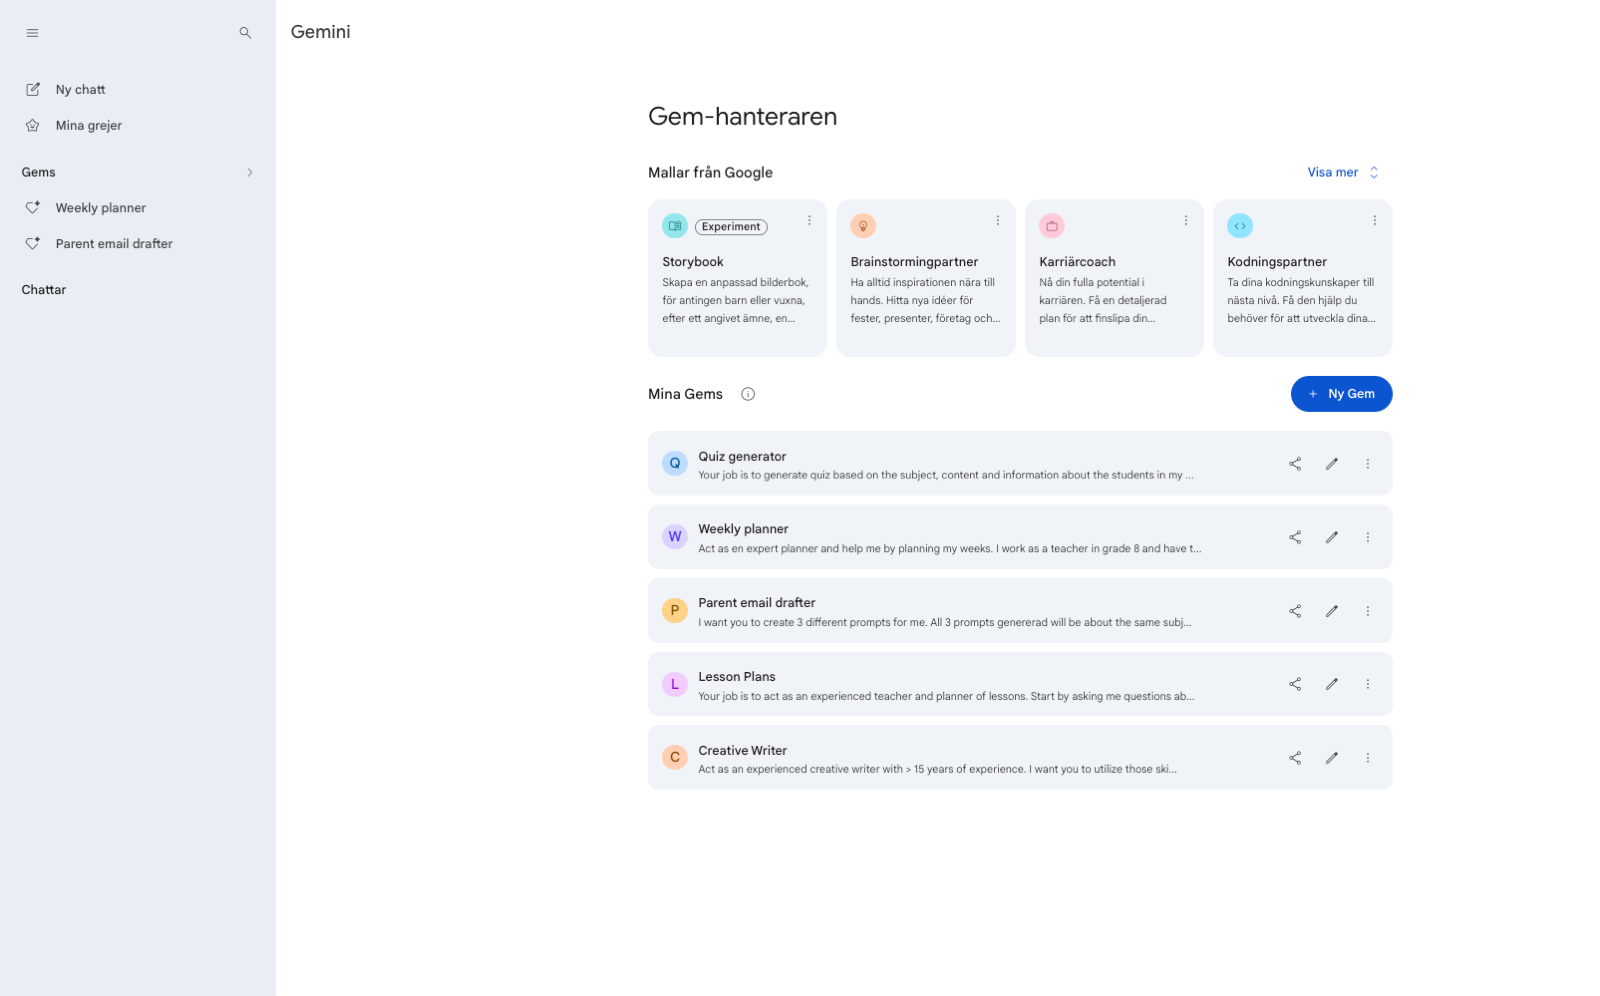
Task: Edit the Parent email drafter Gem
Action: click(1332, 611)
